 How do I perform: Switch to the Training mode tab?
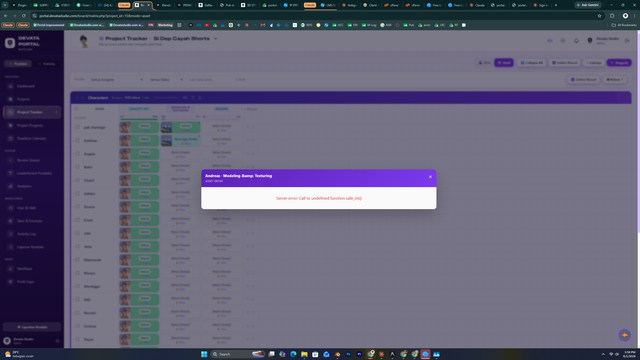pyautogui.click(x=47, y=64)
